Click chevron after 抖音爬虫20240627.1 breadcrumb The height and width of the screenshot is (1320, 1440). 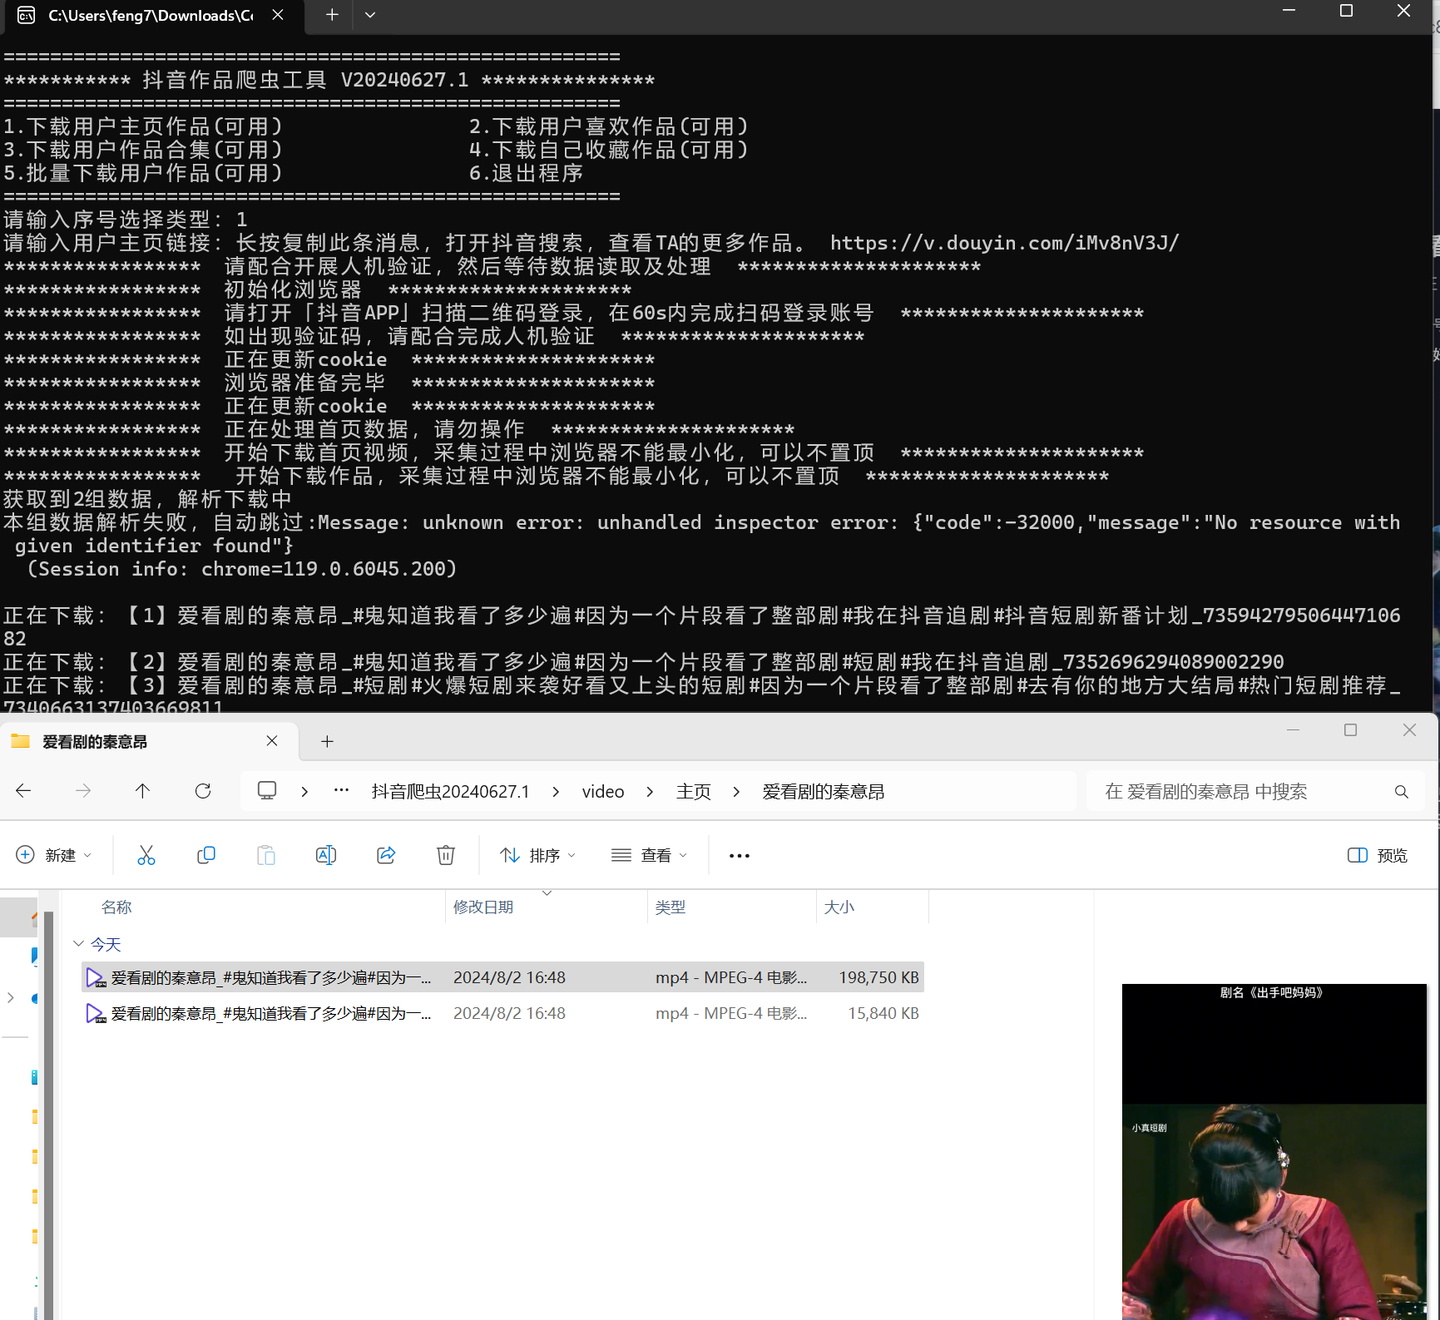click(x=556, y=792)
